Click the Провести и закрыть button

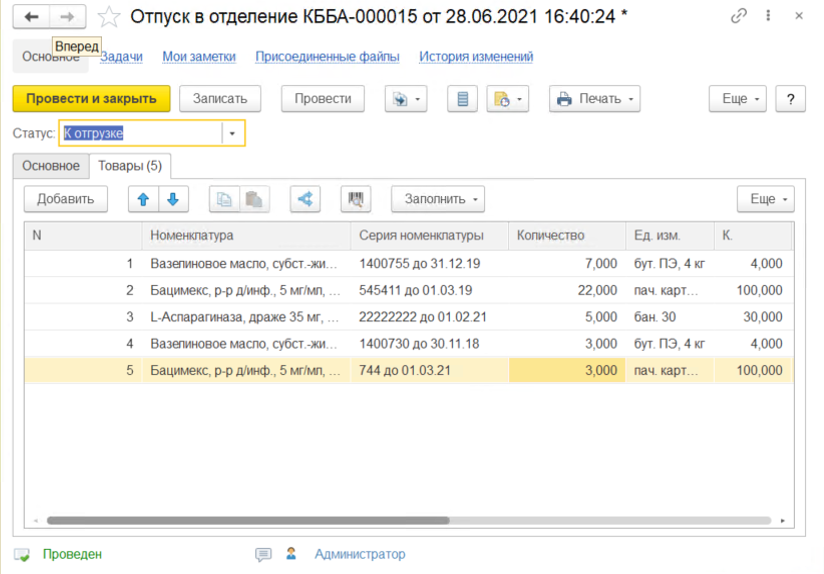click(91, 99)
